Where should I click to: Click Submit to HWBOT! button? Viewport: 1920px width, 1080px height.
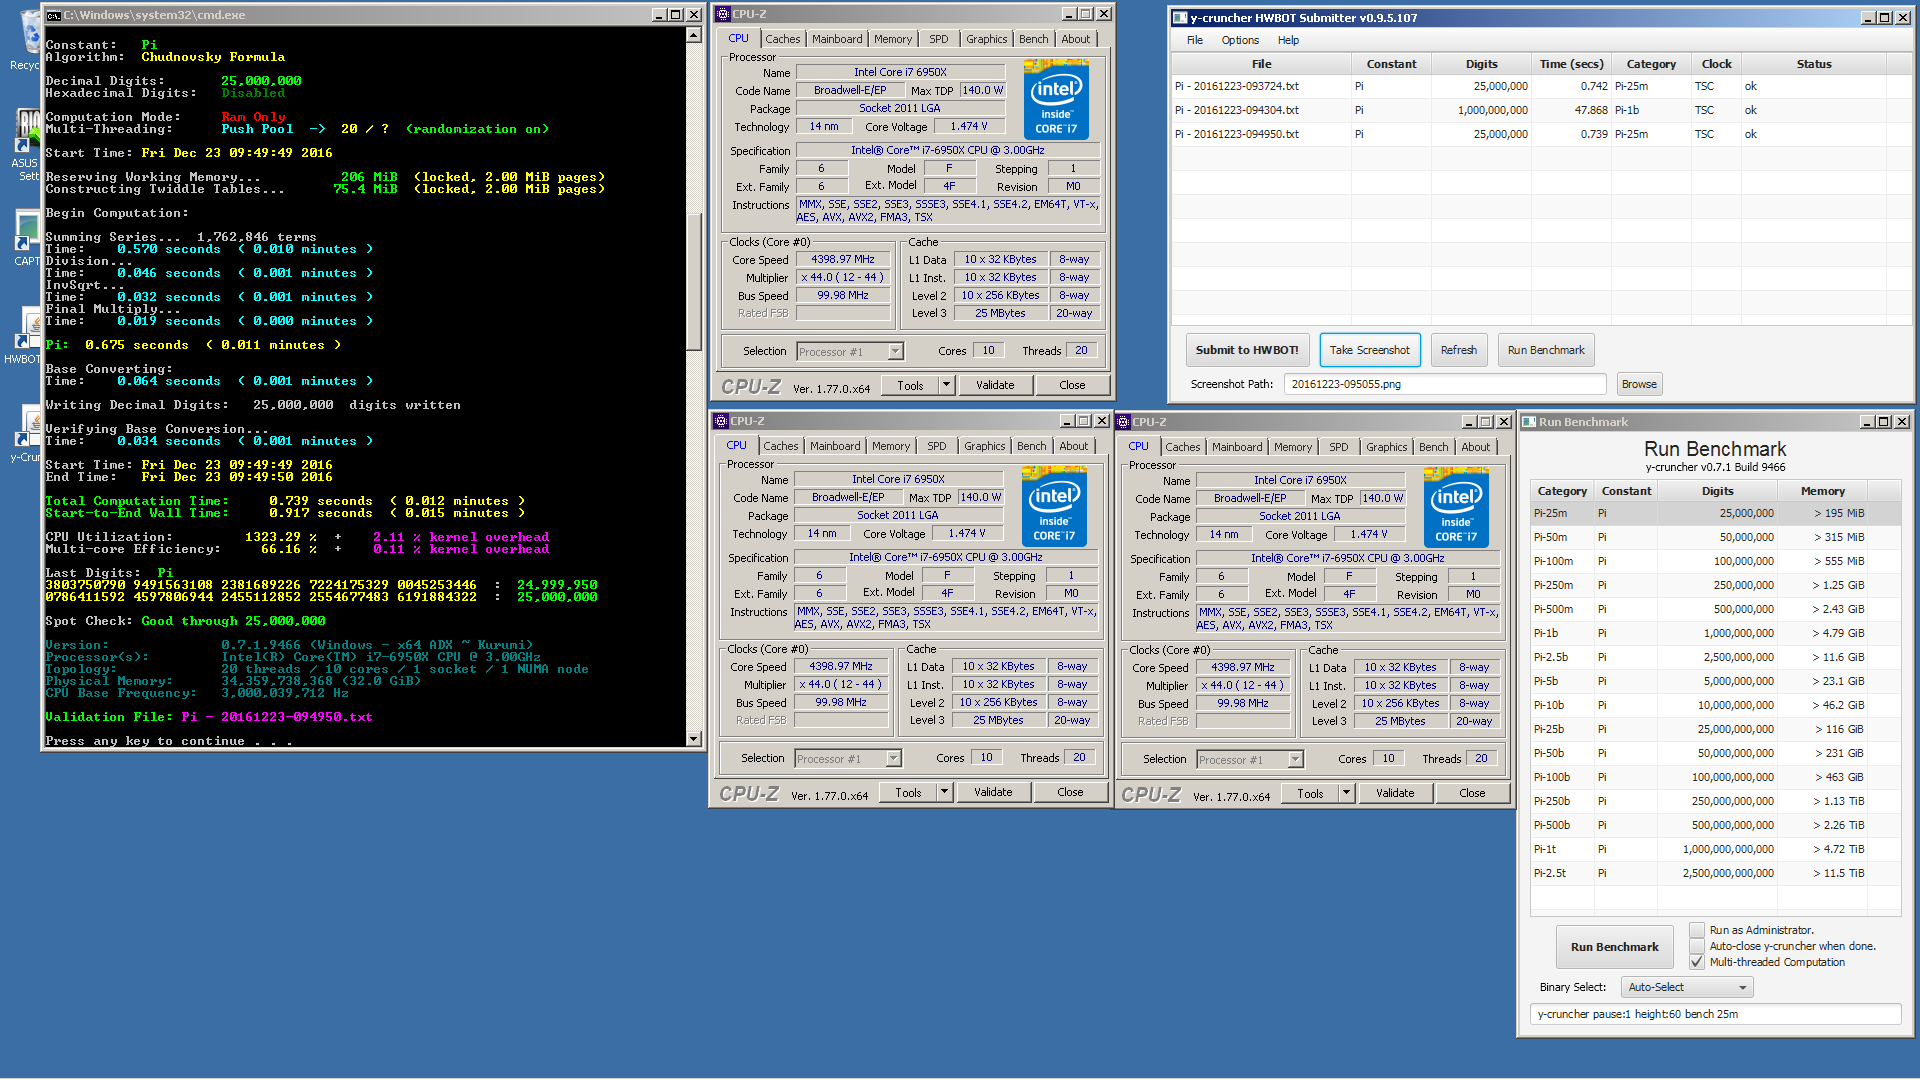tap(1247, 350)
